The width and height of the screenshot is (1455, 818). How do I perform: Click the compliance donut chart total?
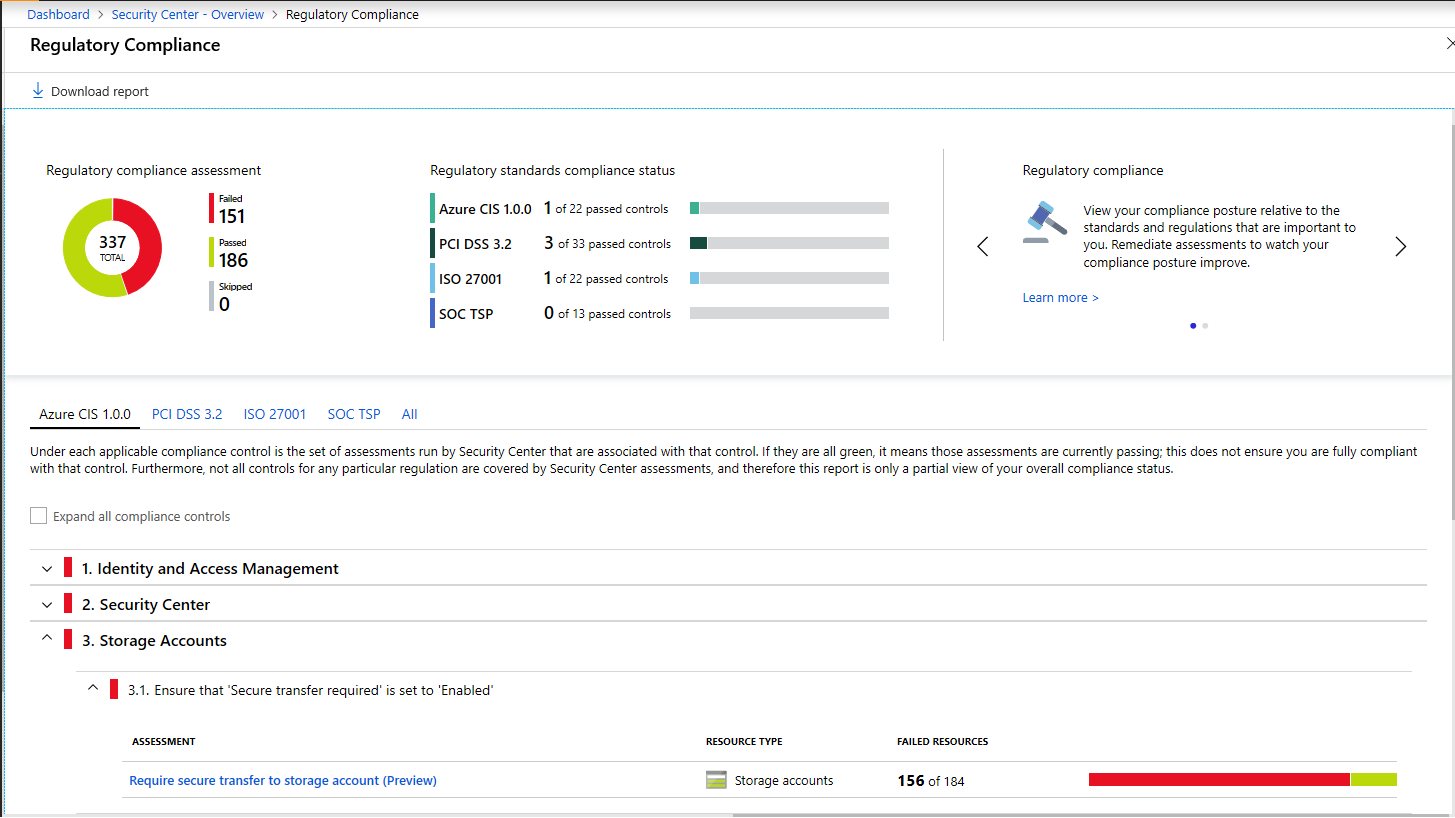[x=112, y=247]
